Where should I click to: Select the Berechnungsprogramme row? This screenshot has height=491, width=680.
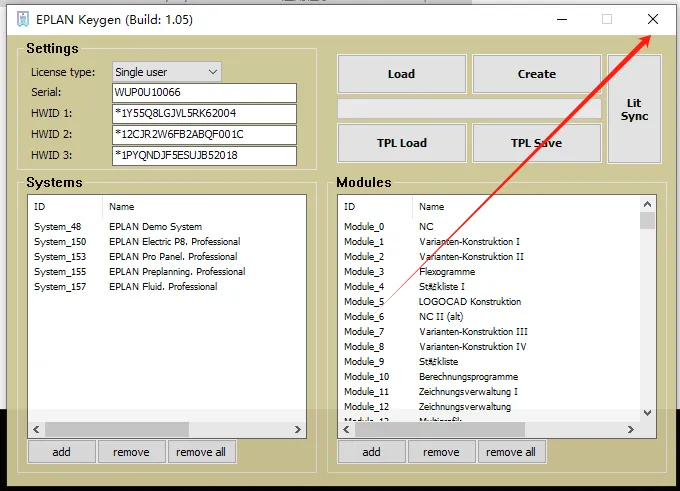pyautogui.click(x=489, y=377)
